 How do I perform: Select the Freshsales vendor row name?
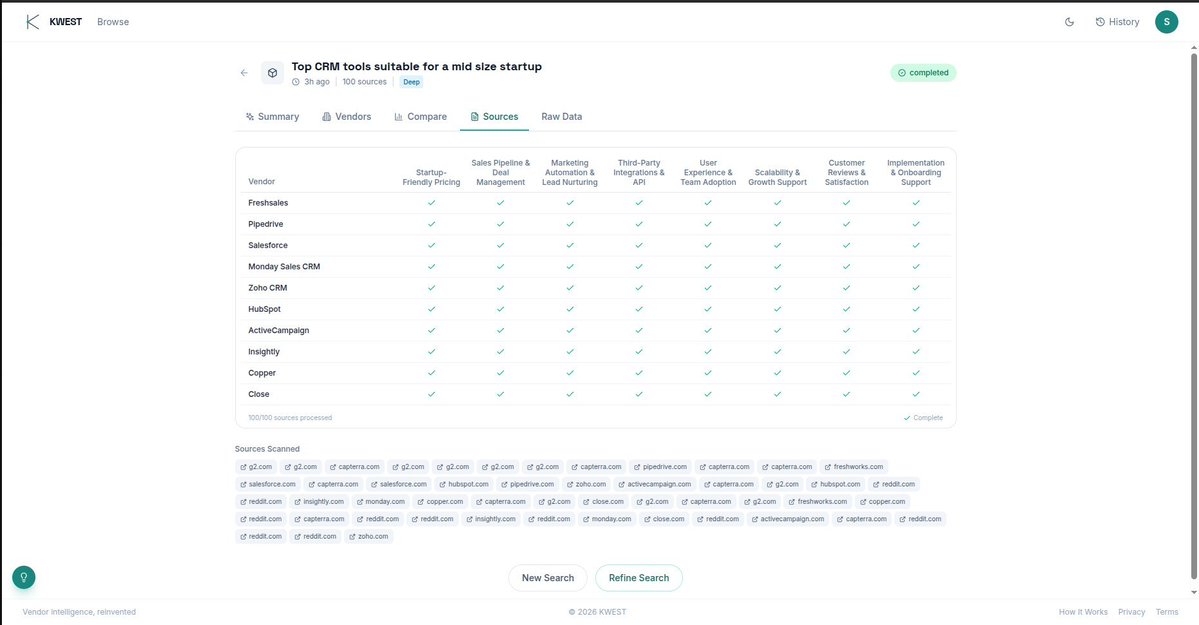[268, 203]
